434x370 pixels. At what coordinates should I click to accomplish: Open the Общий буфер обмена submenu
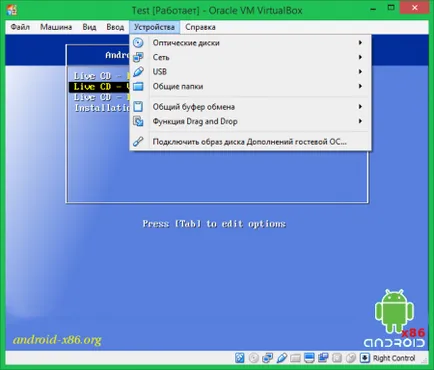coord(250,107)
